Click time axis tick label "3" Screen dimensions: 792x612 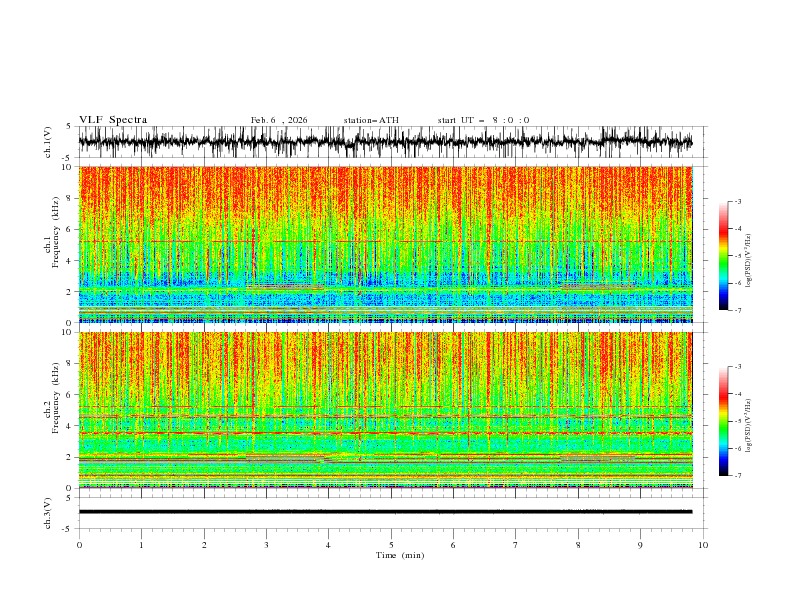[x=266, y=545]
